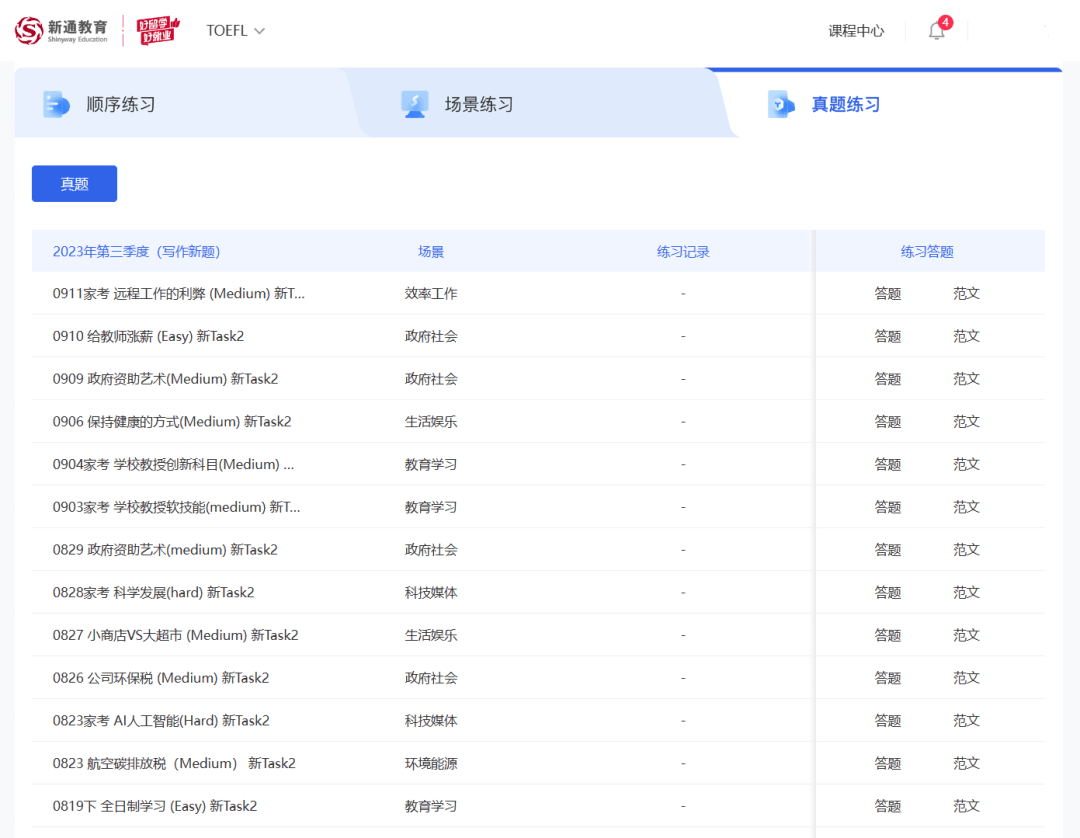
Task: Open 范文 for 0909 政府资助艺术
Action: click(966, 379)
